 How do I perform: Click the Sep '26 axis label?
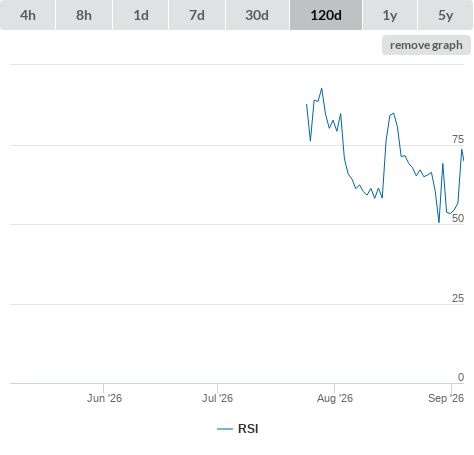446,398
